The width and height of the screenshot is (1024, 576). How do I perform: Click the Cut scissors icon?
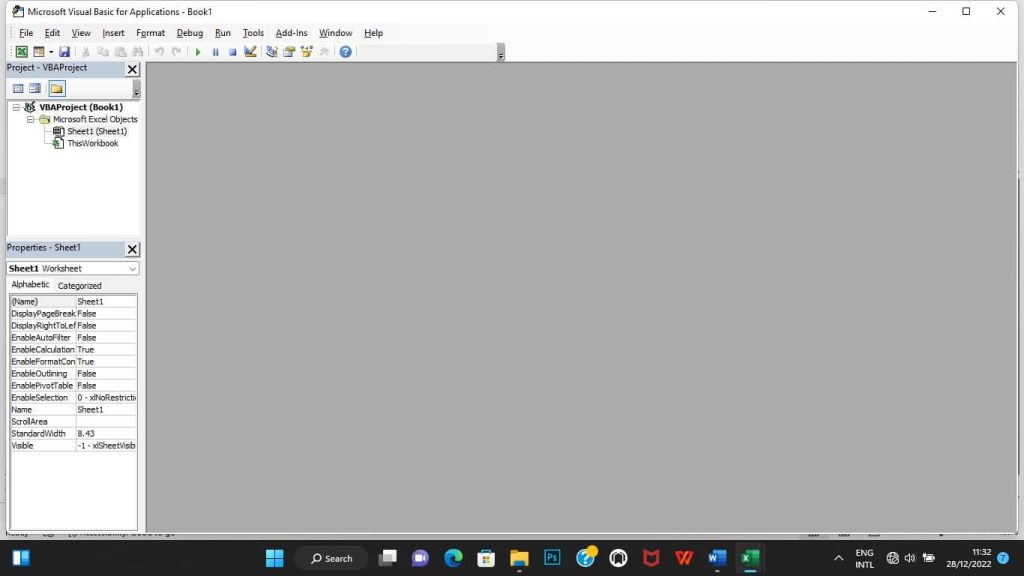click(x=86, y=52)
